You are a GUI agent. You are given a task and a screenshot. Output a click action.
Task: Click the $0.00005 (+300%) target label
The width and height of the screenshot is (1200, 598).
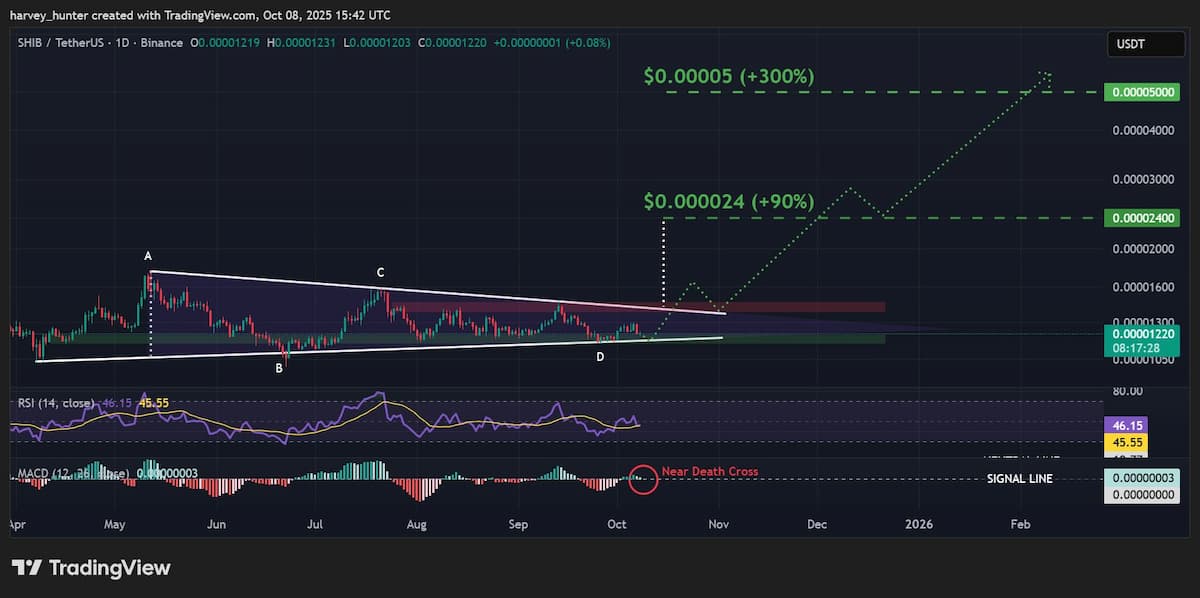tap(729, 76)
